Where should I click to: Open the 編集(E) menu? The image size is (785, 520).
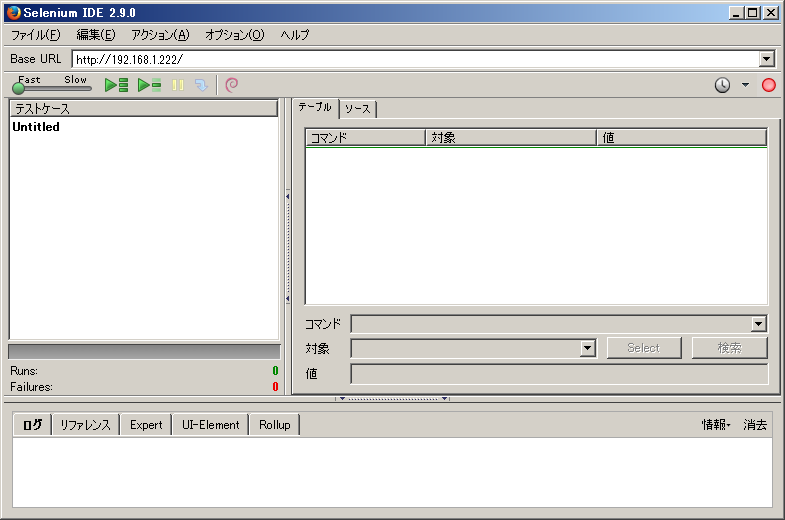96,35
